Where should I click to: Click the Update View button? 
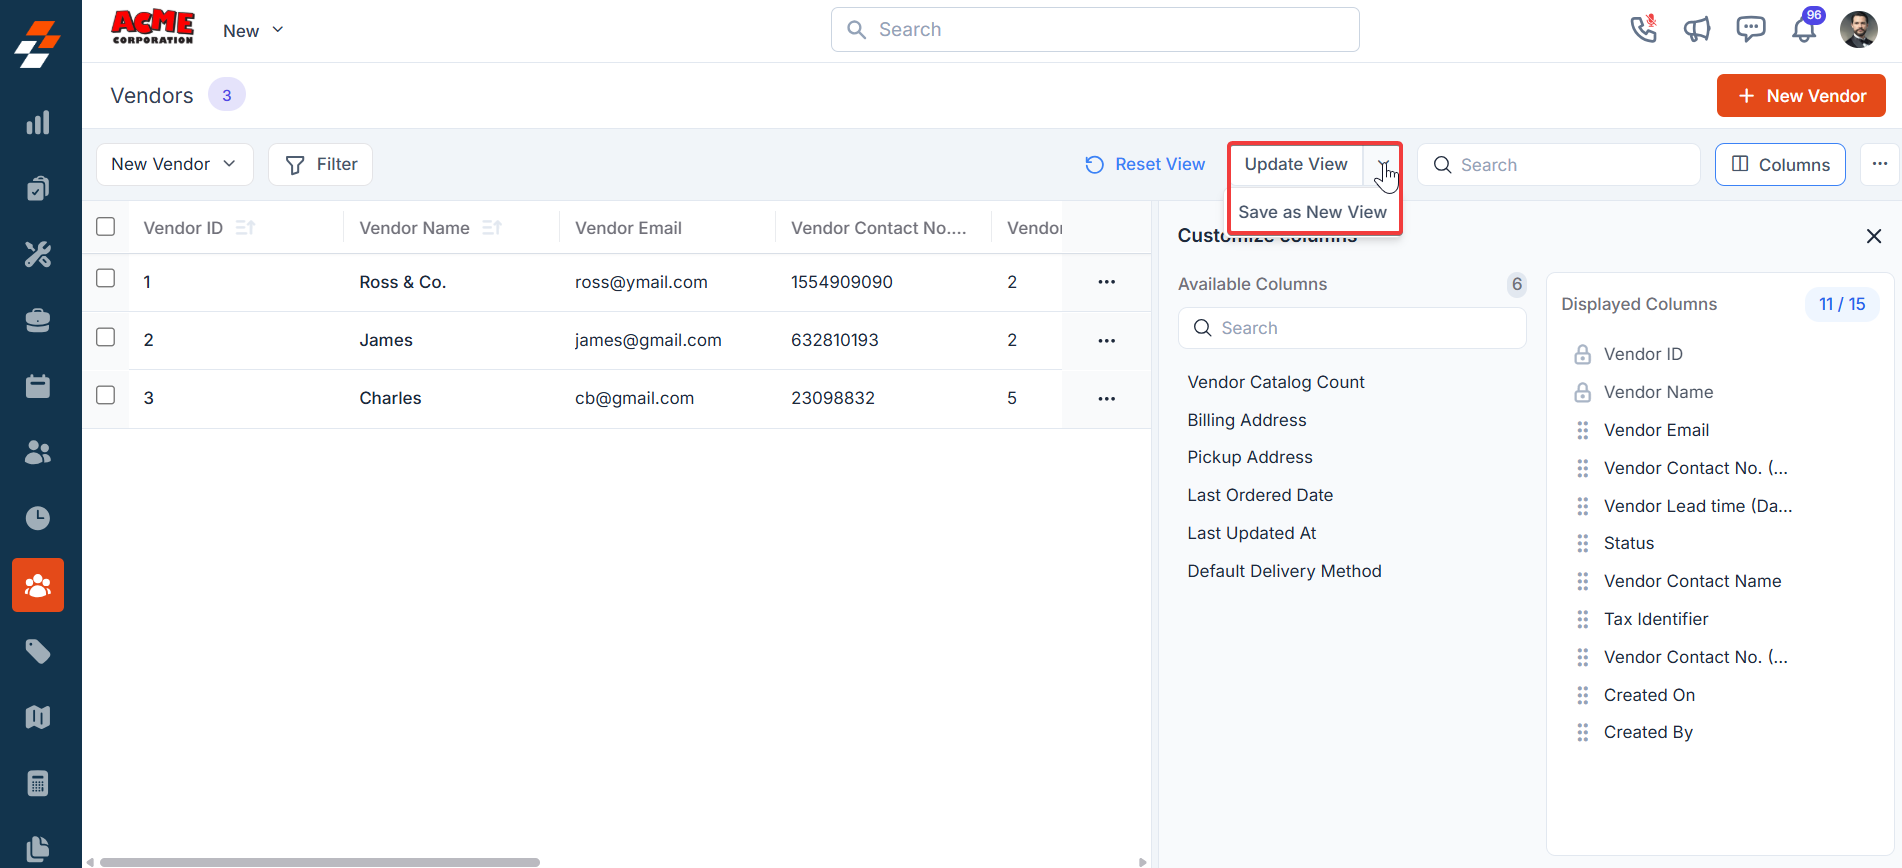point(1296,164)
